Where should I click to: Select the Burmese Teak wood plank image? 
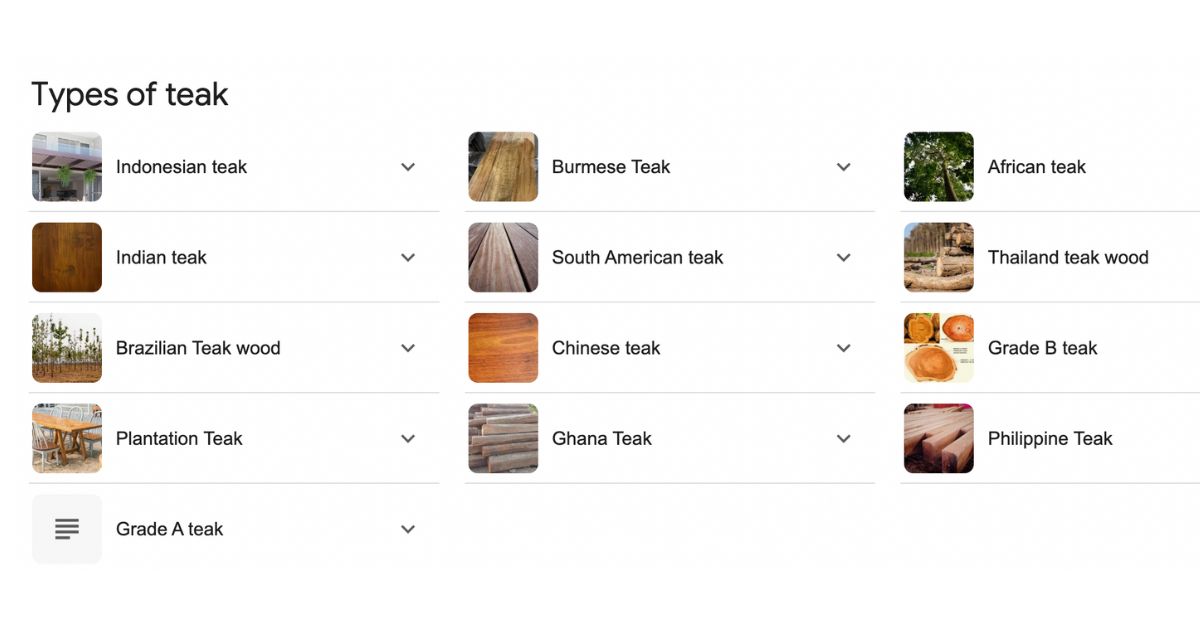point(503,166)
